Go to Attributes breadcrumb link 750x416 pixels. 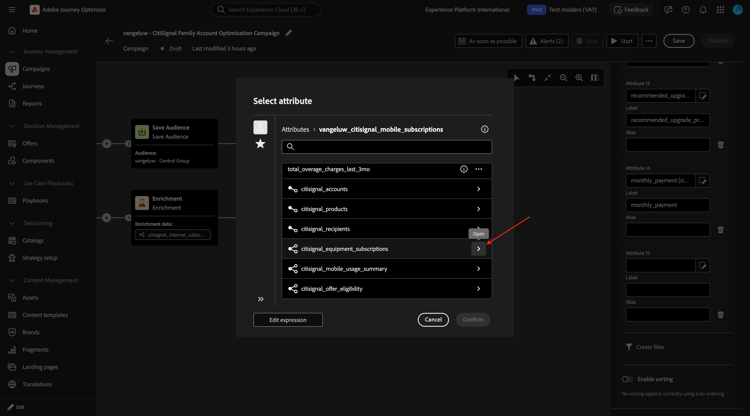(295, 130)
